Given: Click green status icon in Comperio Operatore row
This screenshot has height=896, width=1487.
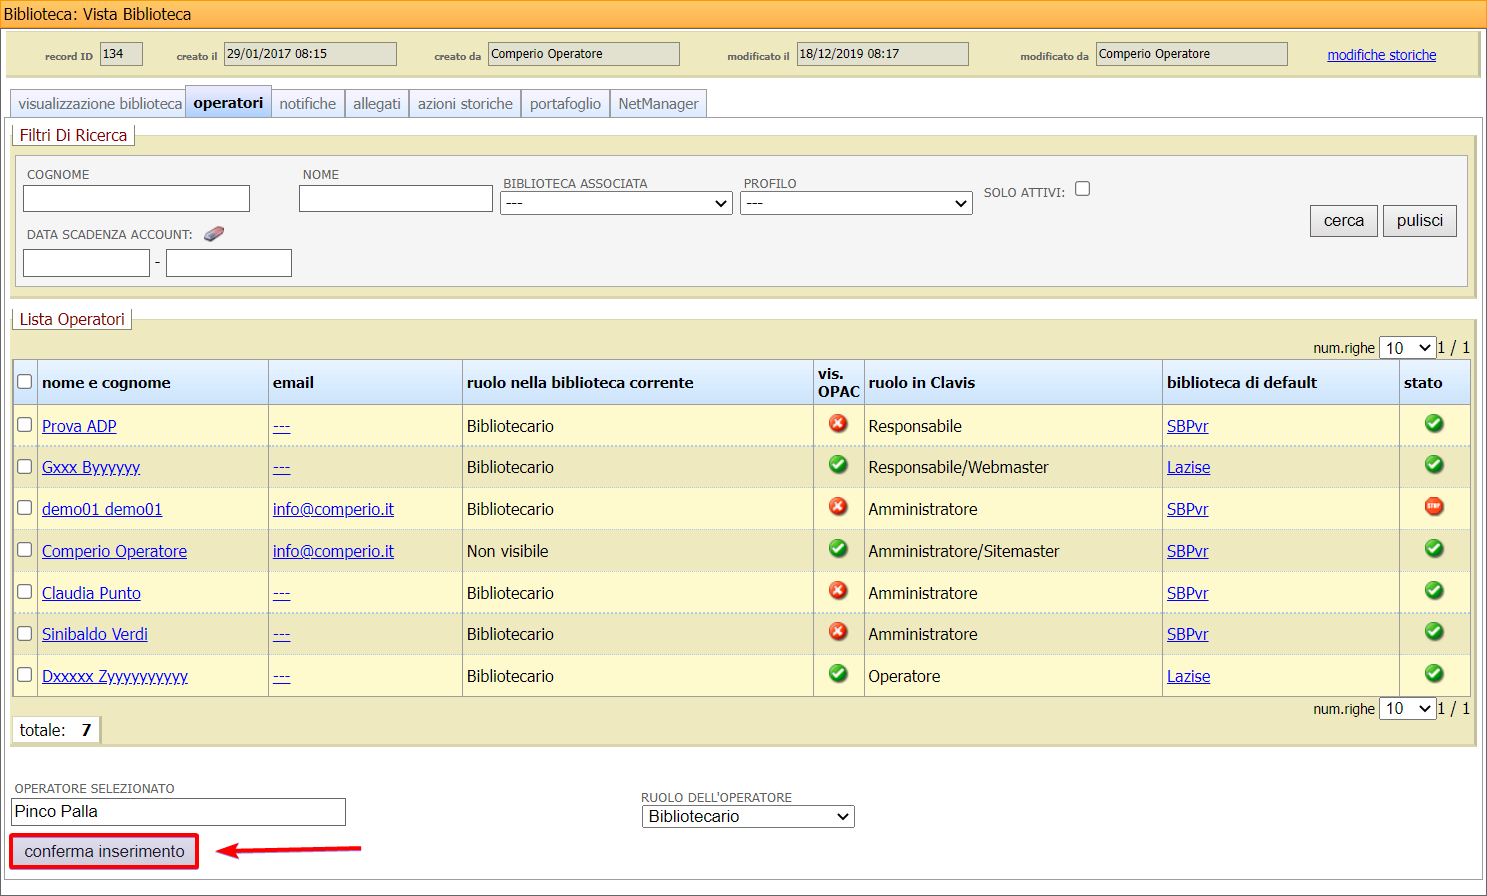Looking at the screenshot, I should coord(1434,548).
